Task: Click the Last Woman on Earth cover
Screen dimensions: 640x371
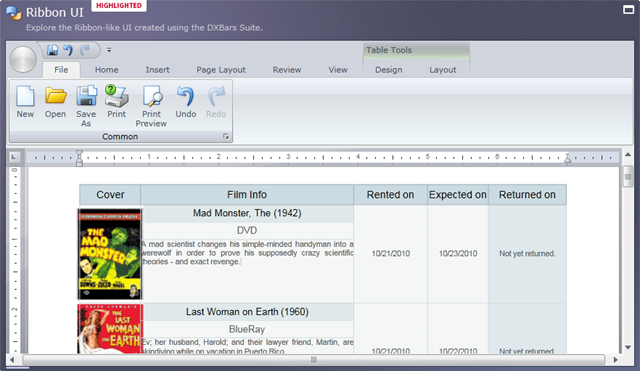Action: [110, 329]
